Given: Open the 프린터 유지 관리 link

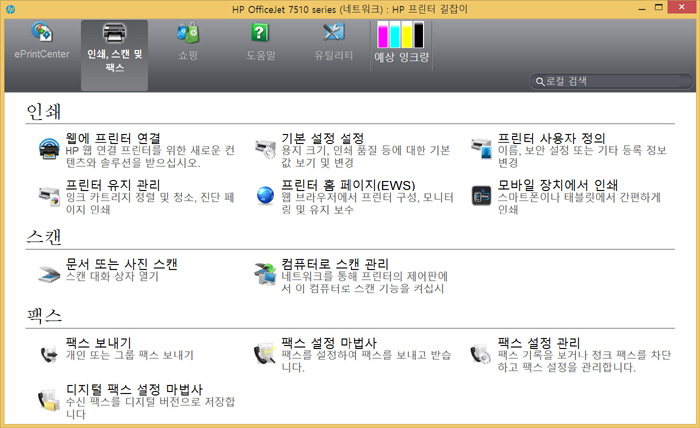Looking at the screenshot, I should click(x=113, y=185).
